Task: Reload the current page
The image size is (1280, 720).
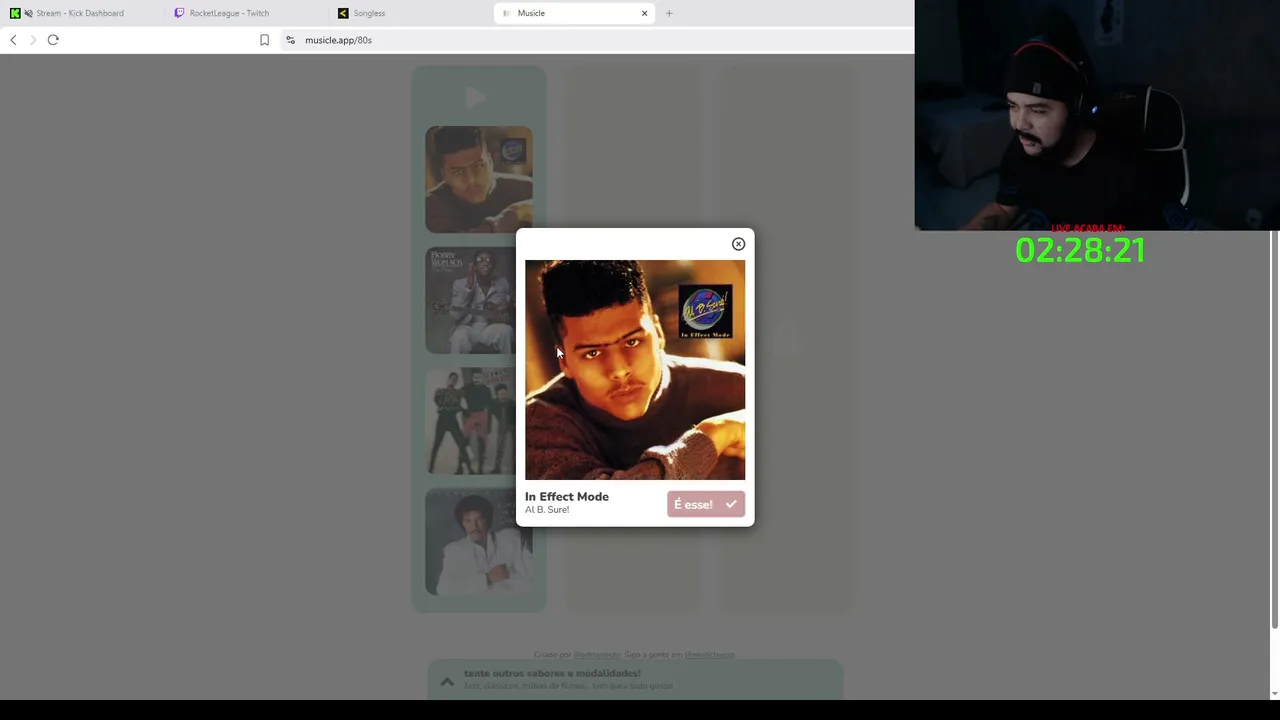Action: 53,40
